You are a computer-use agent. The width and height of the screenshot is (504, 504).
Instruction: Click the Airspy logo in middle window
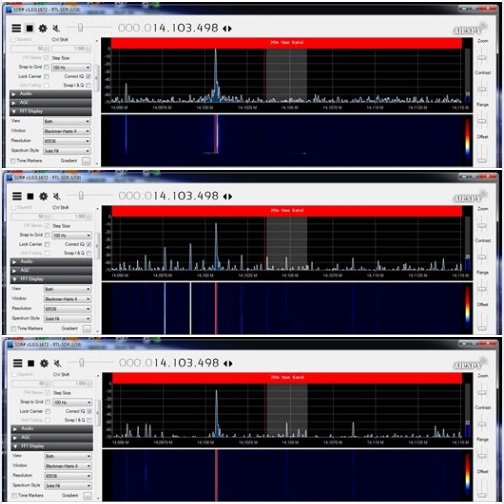click(x=470, y=197)
